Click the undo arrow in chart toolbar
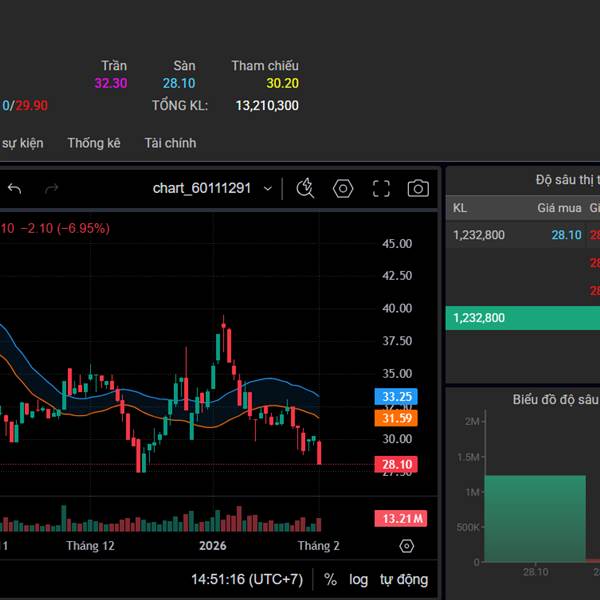The image size is (600, 600). pyautogui.click(x=15, y=189)
